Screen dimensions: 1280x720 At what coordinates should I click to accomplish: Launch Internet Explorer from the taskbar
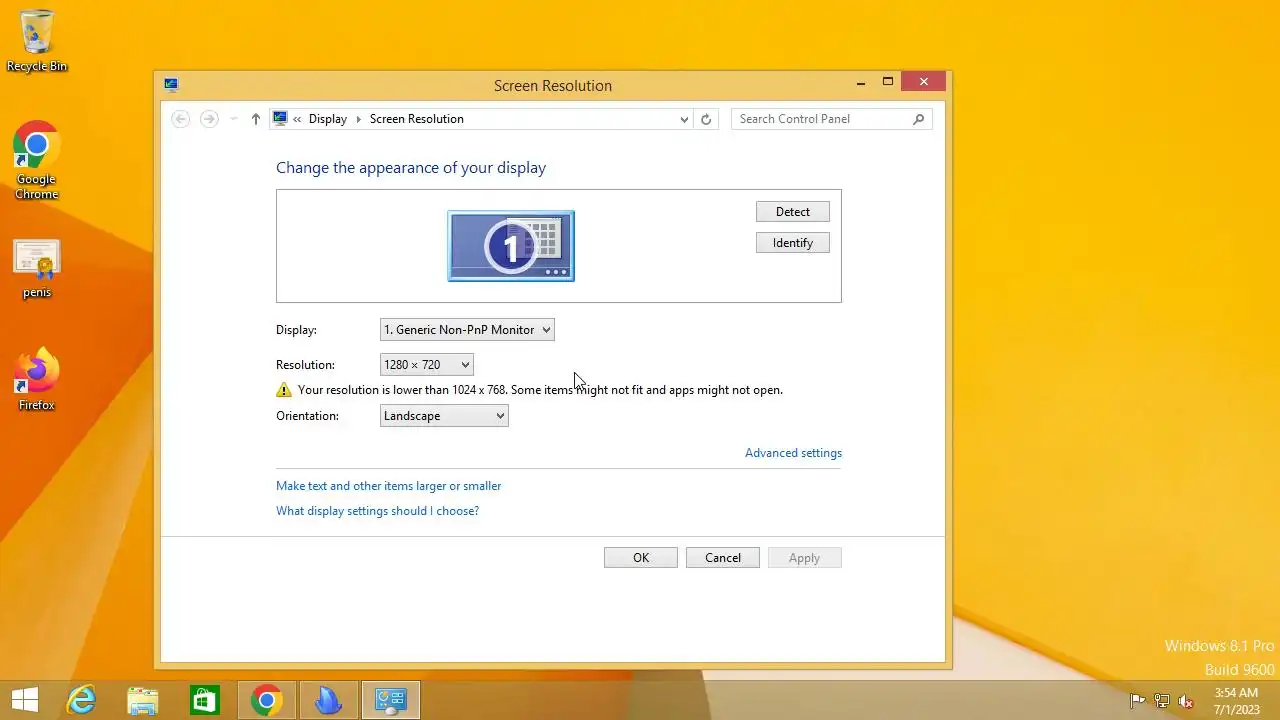click(81, 701)
